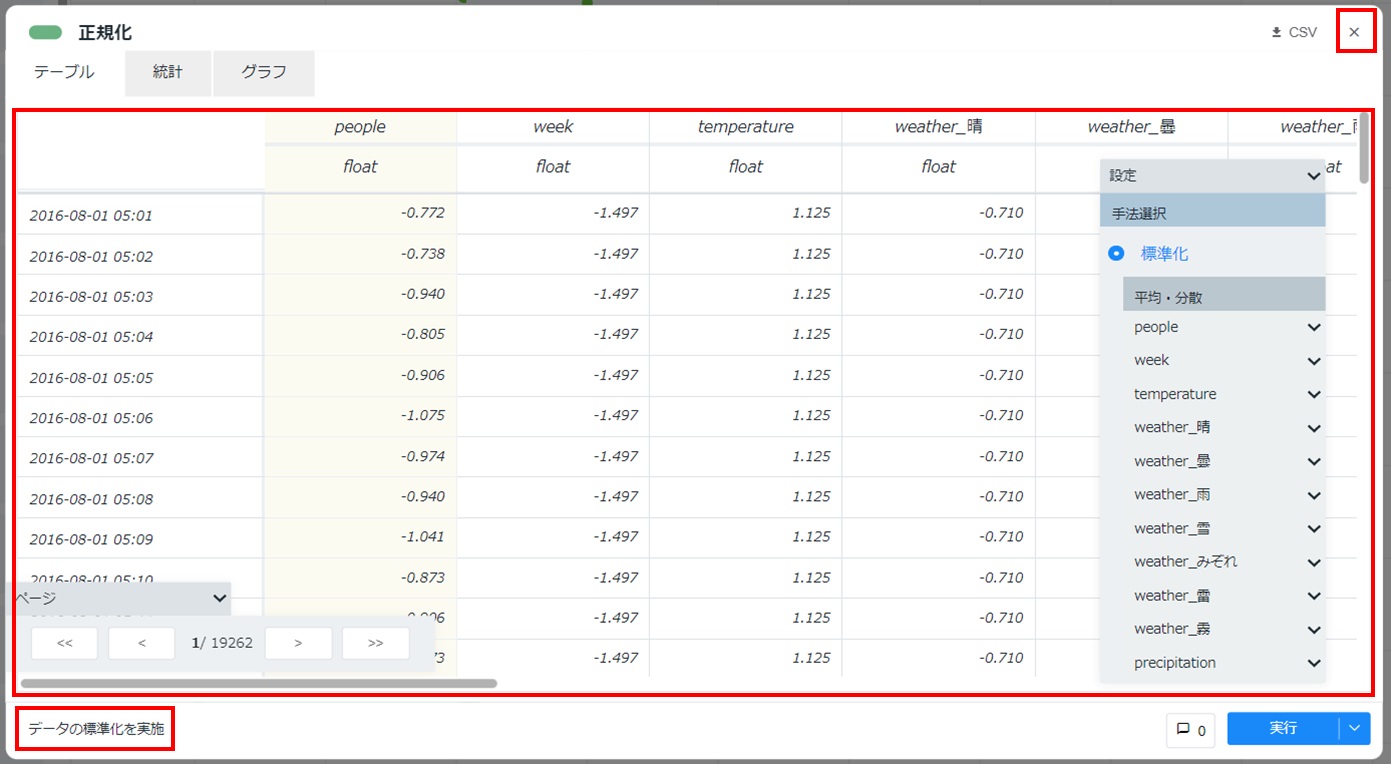The width and height of the screenshot is (1391, 764).
Task: Switch to the 統計 tab
Action: (168, 72)
